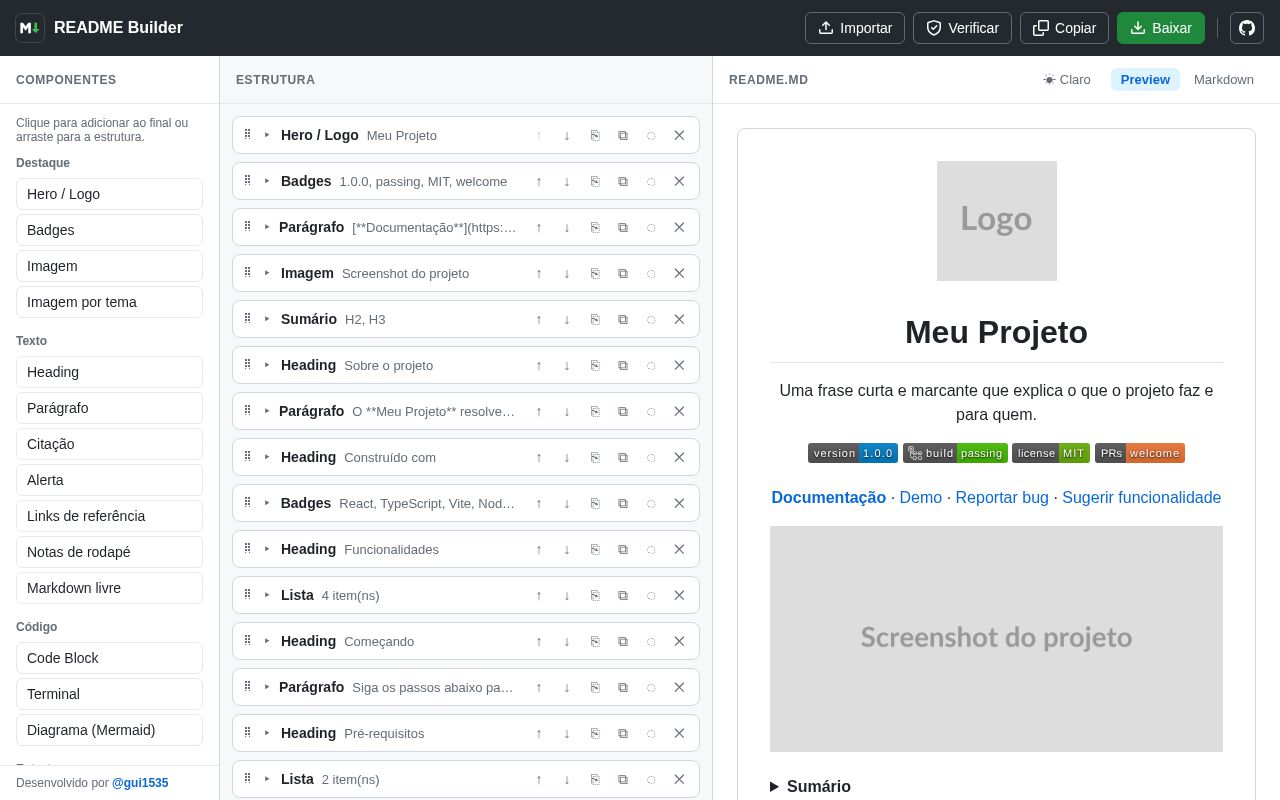Click the README Builder logo icon

tap(30, 28)
